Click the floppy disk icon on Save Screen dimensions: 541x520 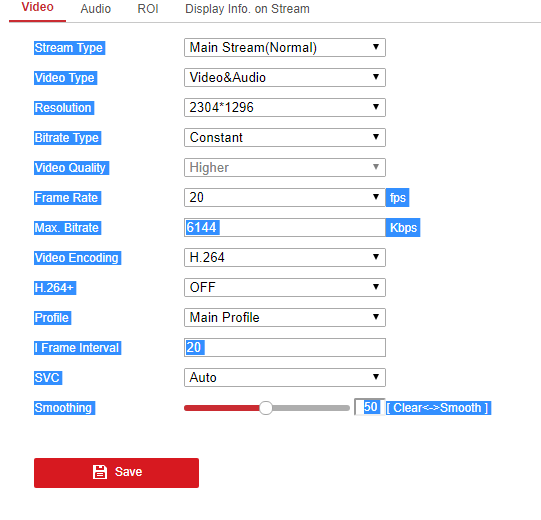[x=100, y=472]
